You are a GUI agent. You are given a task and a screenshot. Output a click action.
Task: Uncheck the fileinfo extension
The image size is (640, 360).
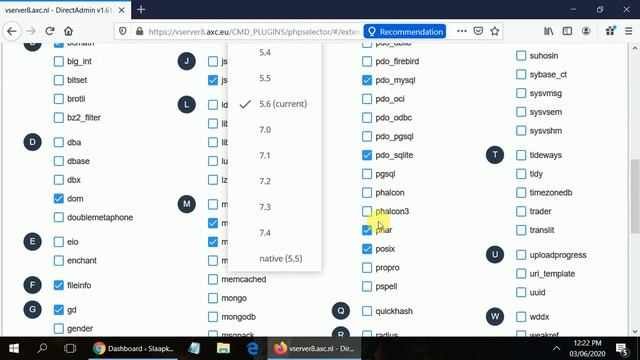tap(59, 285)
